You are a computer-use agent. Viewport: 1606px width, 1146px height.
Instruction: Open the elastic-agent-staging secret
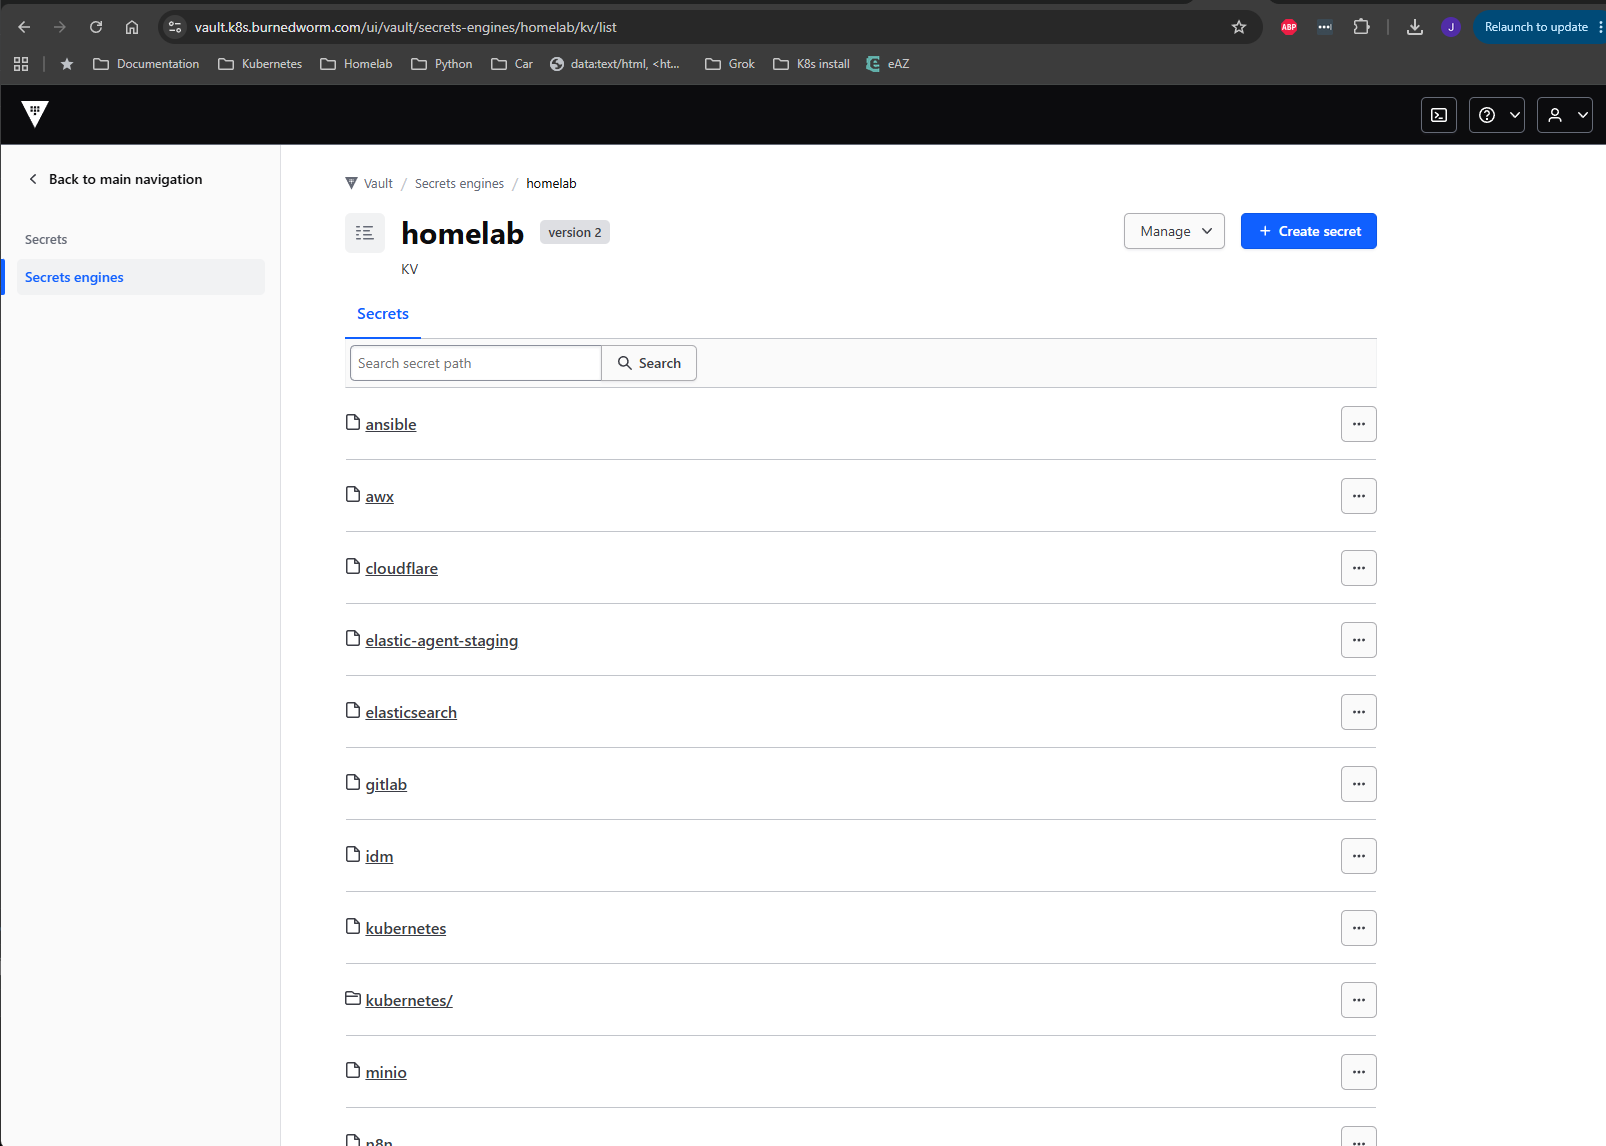point(442,640)
